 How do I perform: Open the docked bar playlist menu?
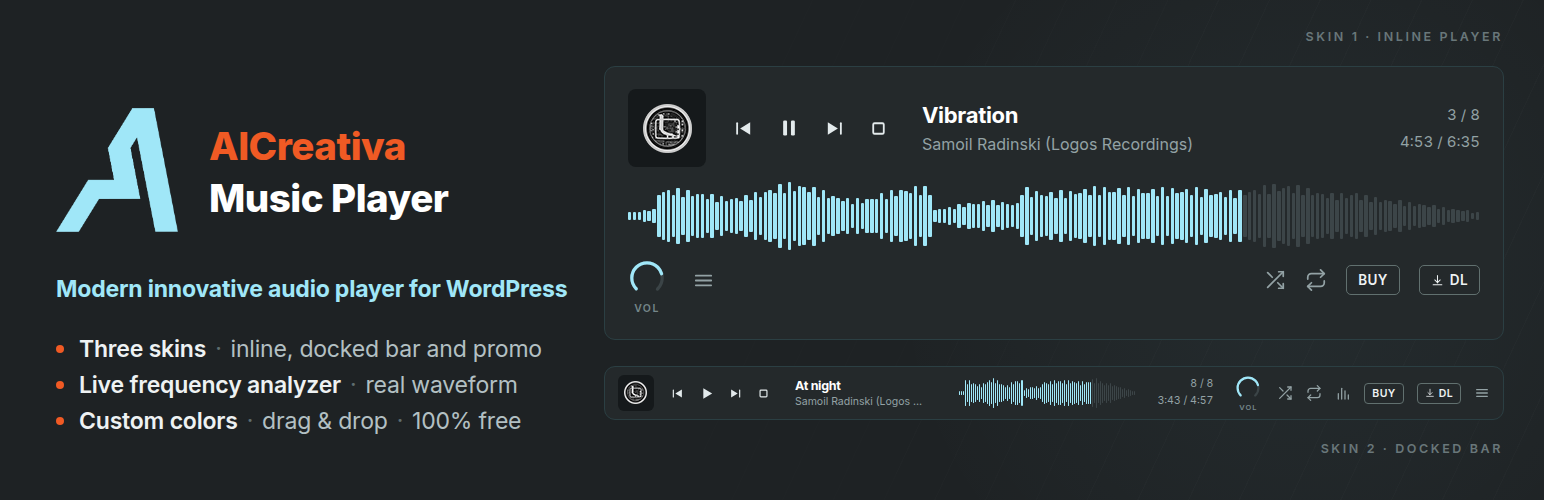1482,393
